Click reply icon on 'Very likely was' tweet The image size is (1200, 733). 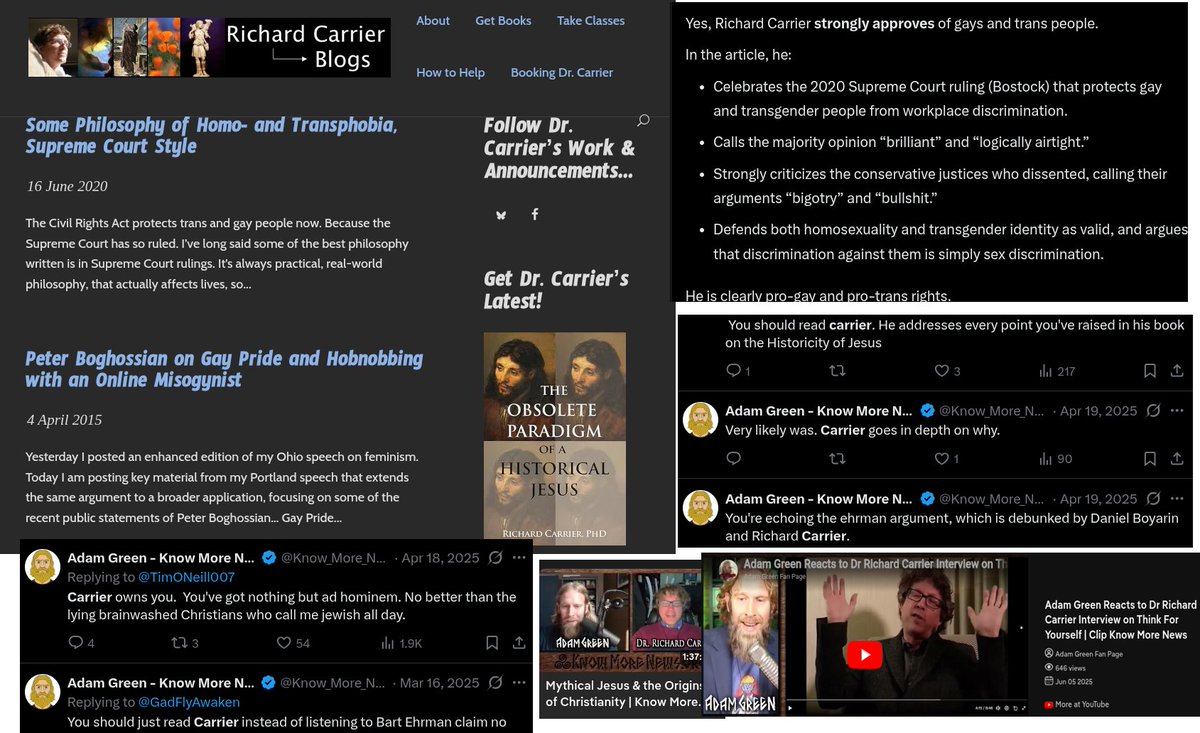tap(733, 459)
